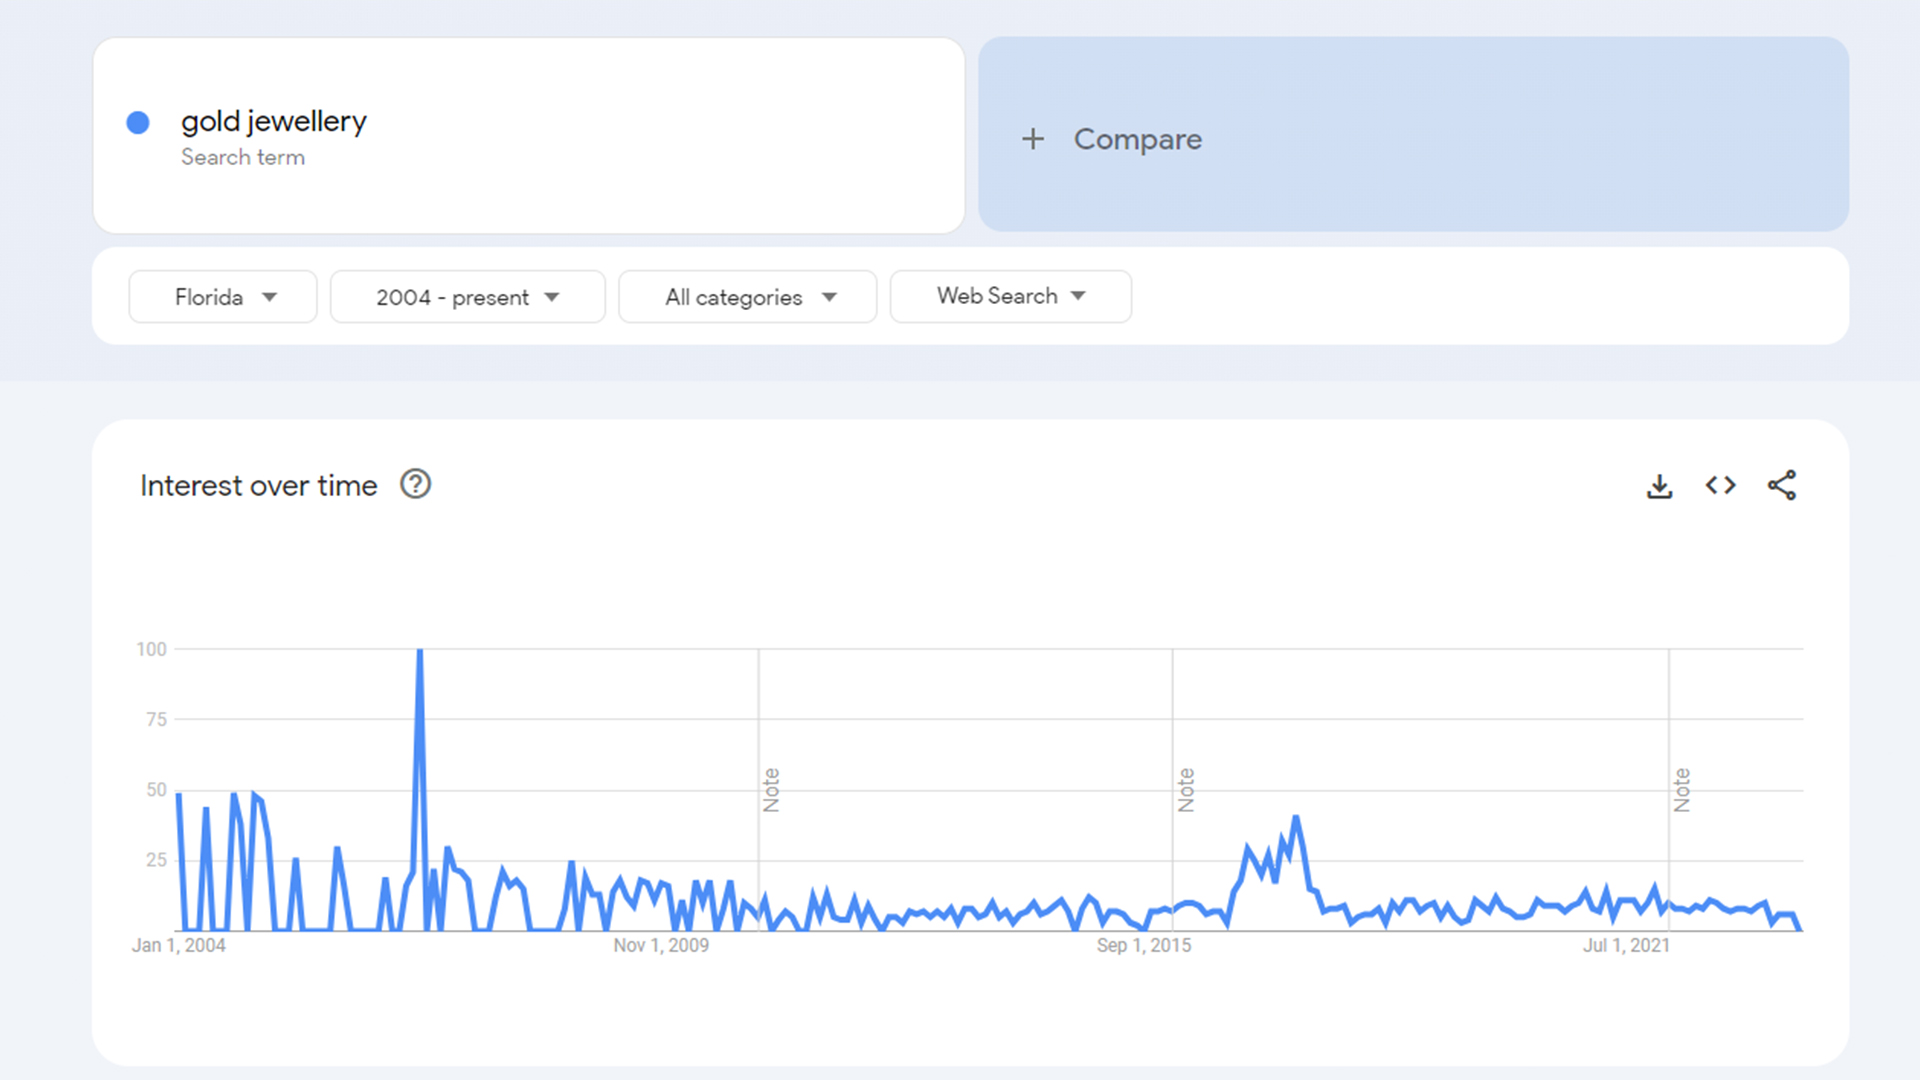This screenshot has height=1080, width=1920.
Task: Click the Note marker near Jul 2021
Action: (1682, 790)
